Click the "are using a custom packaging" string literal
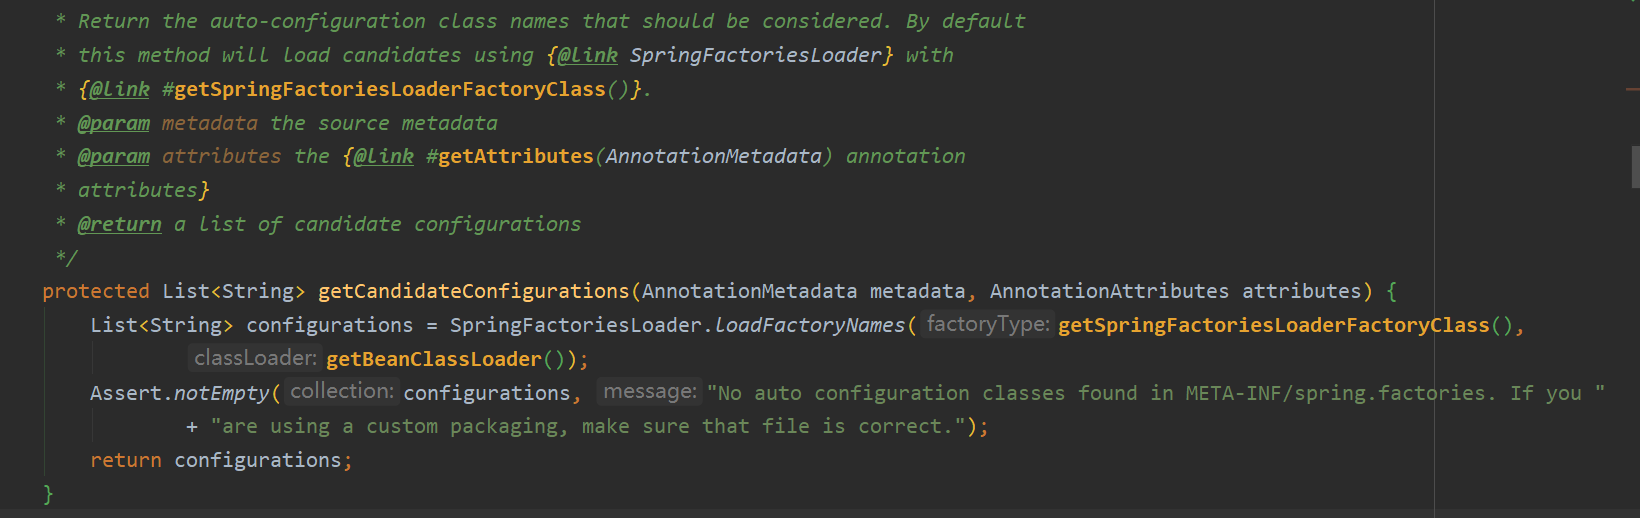This screenshot has width=1640, height=518. pos(588,426)
